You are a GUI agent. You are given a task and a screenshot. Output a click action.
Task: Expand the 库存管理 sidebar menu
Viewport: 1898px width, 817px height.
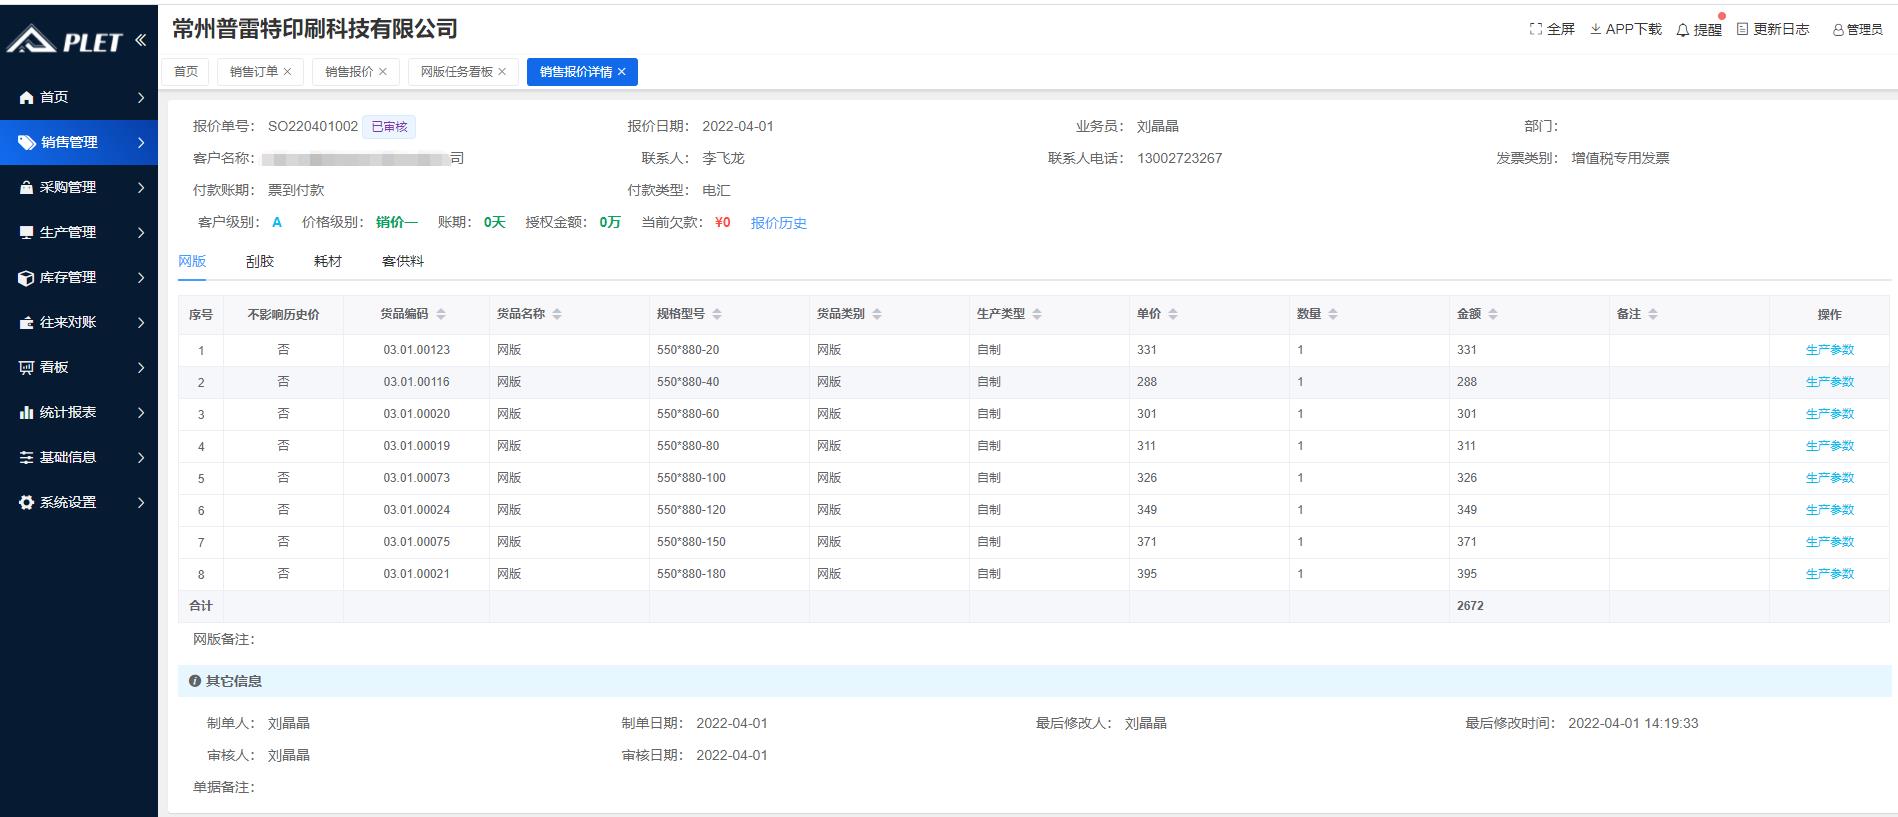click(x=79, y=277)
